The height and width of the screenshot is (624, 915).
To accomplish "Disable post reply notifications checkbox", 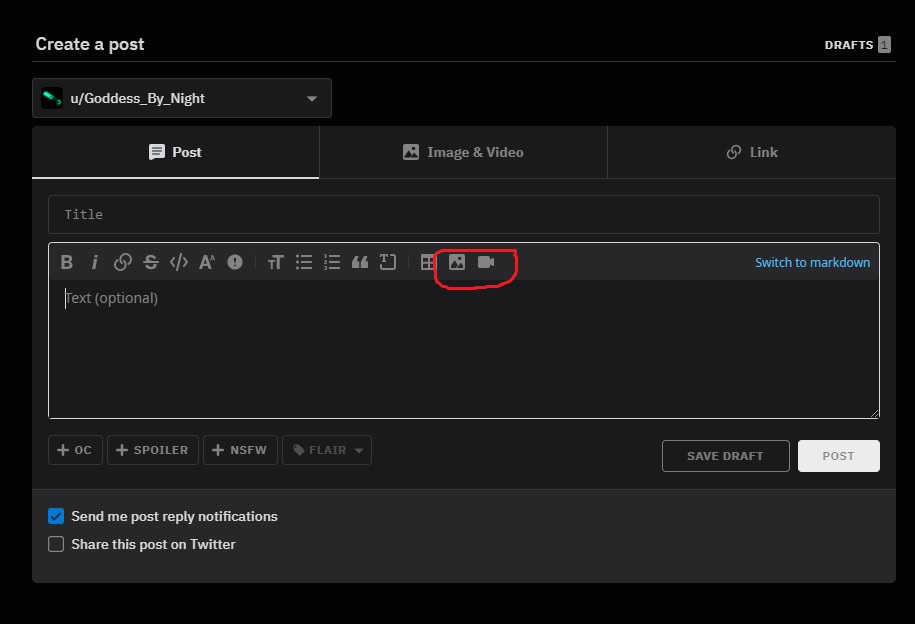I will (56, 516).
